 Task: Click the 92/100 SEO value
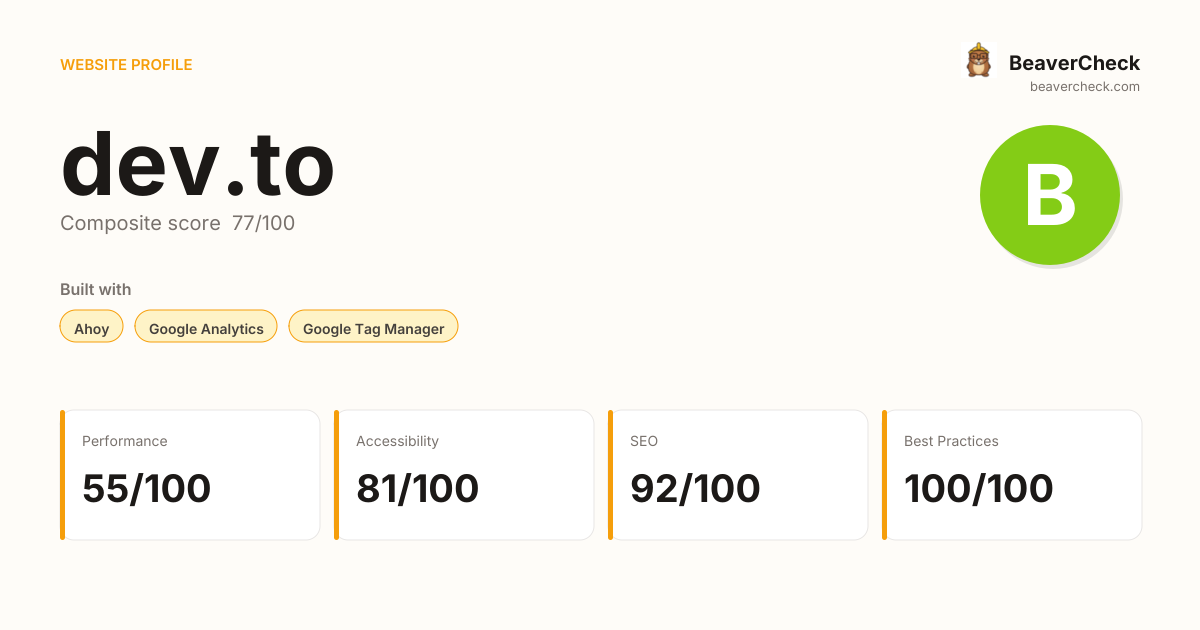click(x=695, y=488)
